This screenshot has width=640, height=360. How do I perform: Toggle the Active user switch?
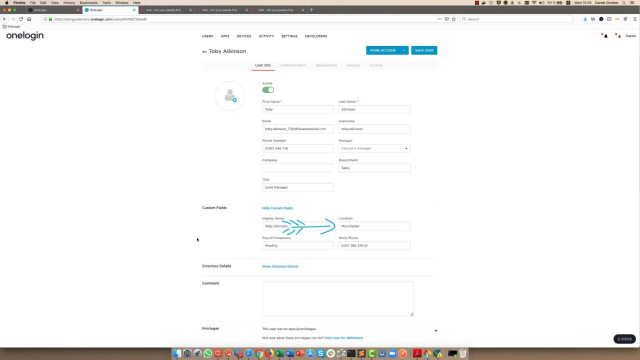point(268,90)
